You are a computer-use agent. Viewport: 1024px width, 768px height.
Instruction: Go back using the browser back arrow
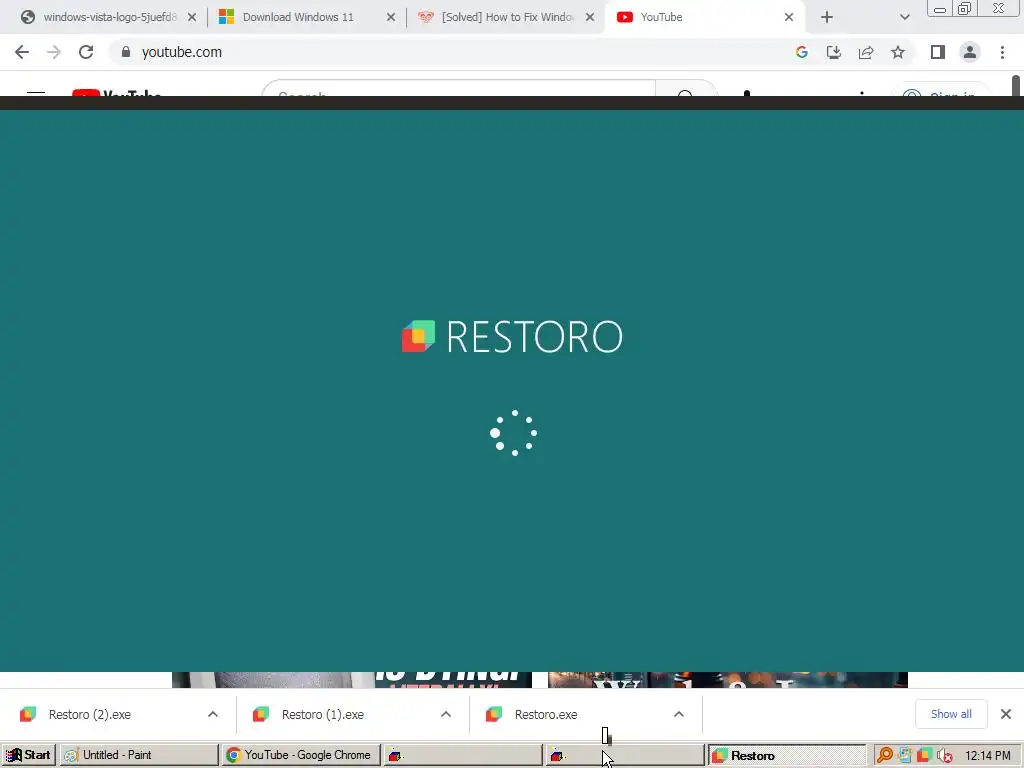(x=22, y=52)
